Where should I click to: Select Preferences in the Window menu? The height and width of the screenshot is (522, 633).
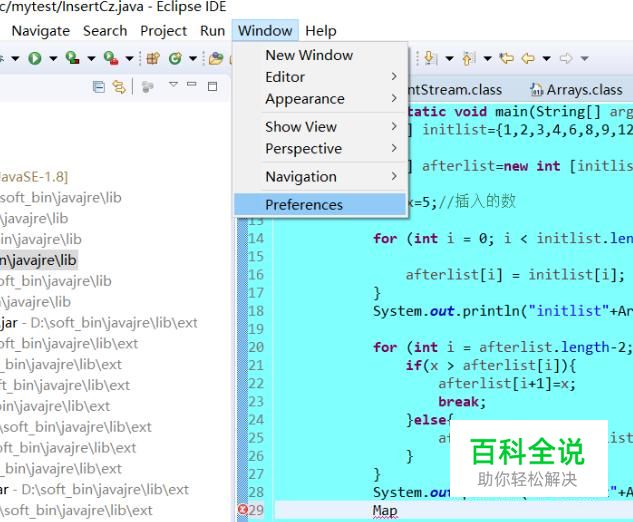tap(320, 205)
